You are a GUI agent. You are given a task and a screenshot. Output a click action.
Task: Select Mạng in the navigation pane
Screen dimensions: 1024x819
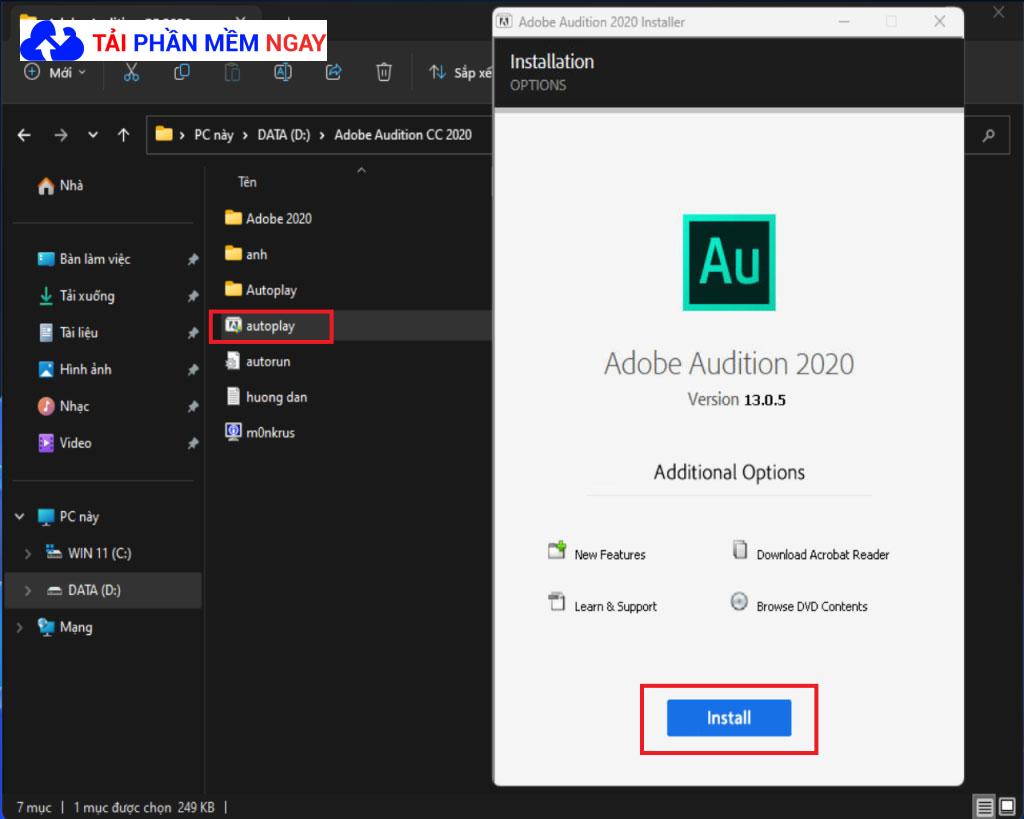coord(65,627)
